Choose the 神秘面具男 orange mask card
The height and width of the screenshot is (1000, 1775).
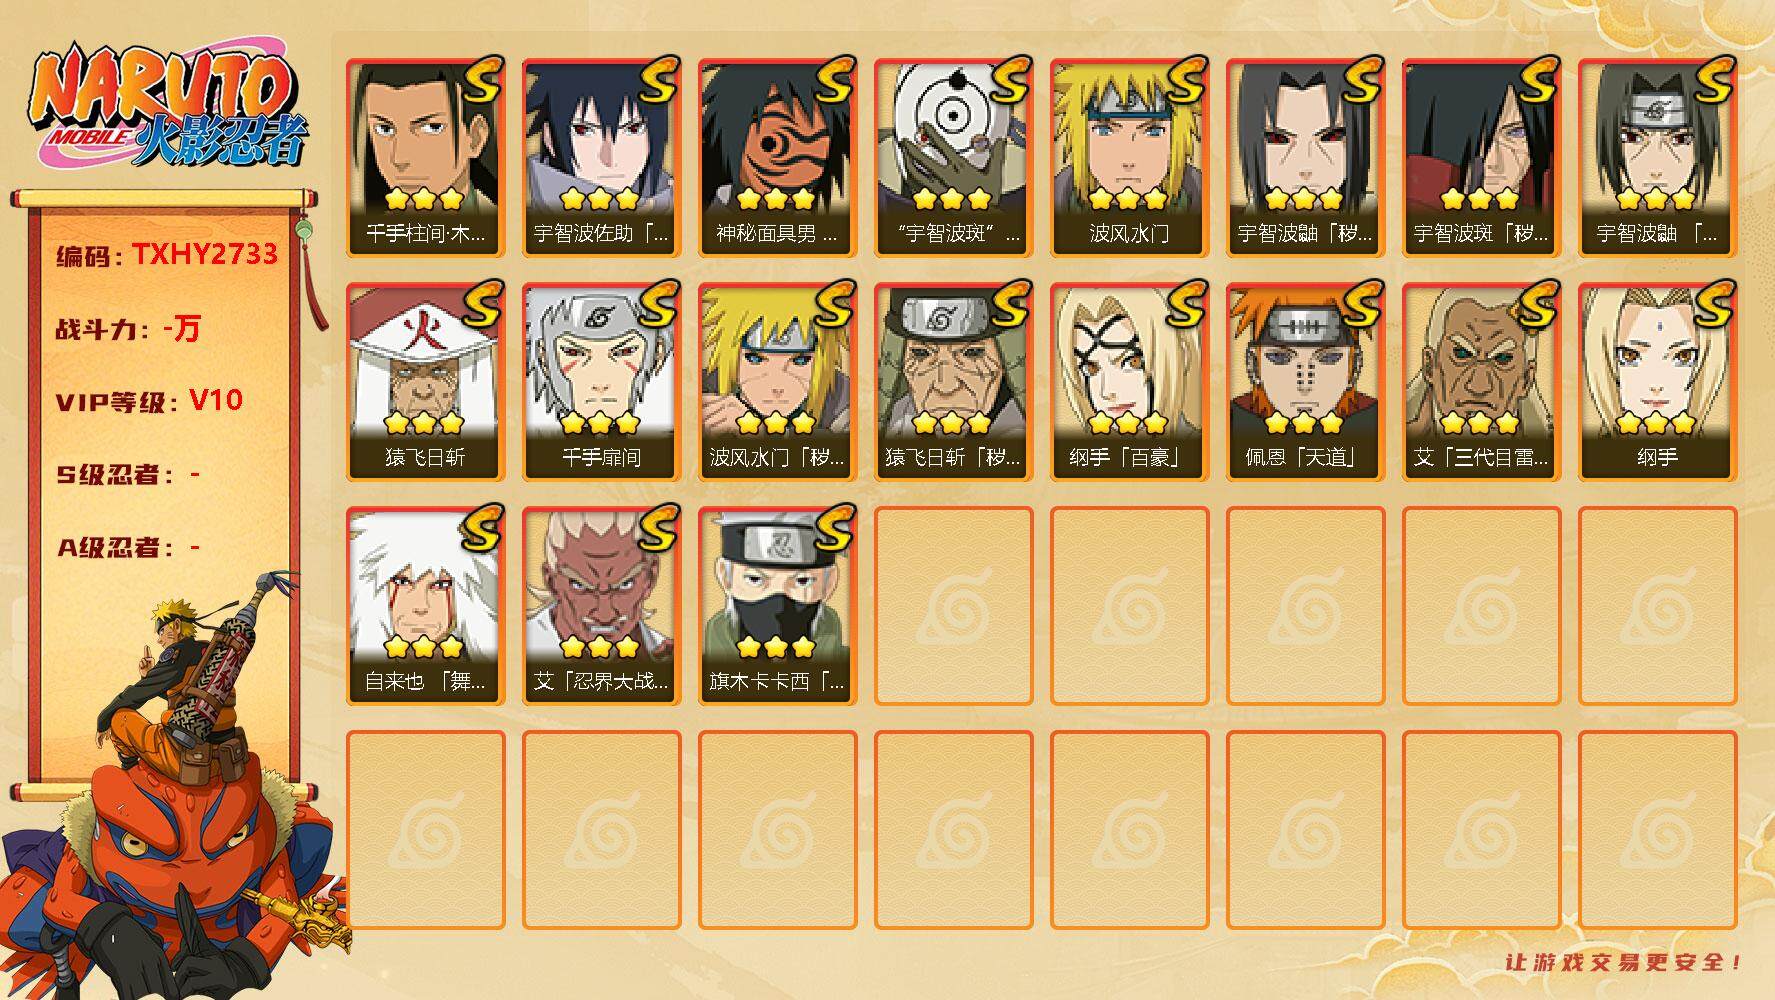pyautogui.click(x=777, y=158)
